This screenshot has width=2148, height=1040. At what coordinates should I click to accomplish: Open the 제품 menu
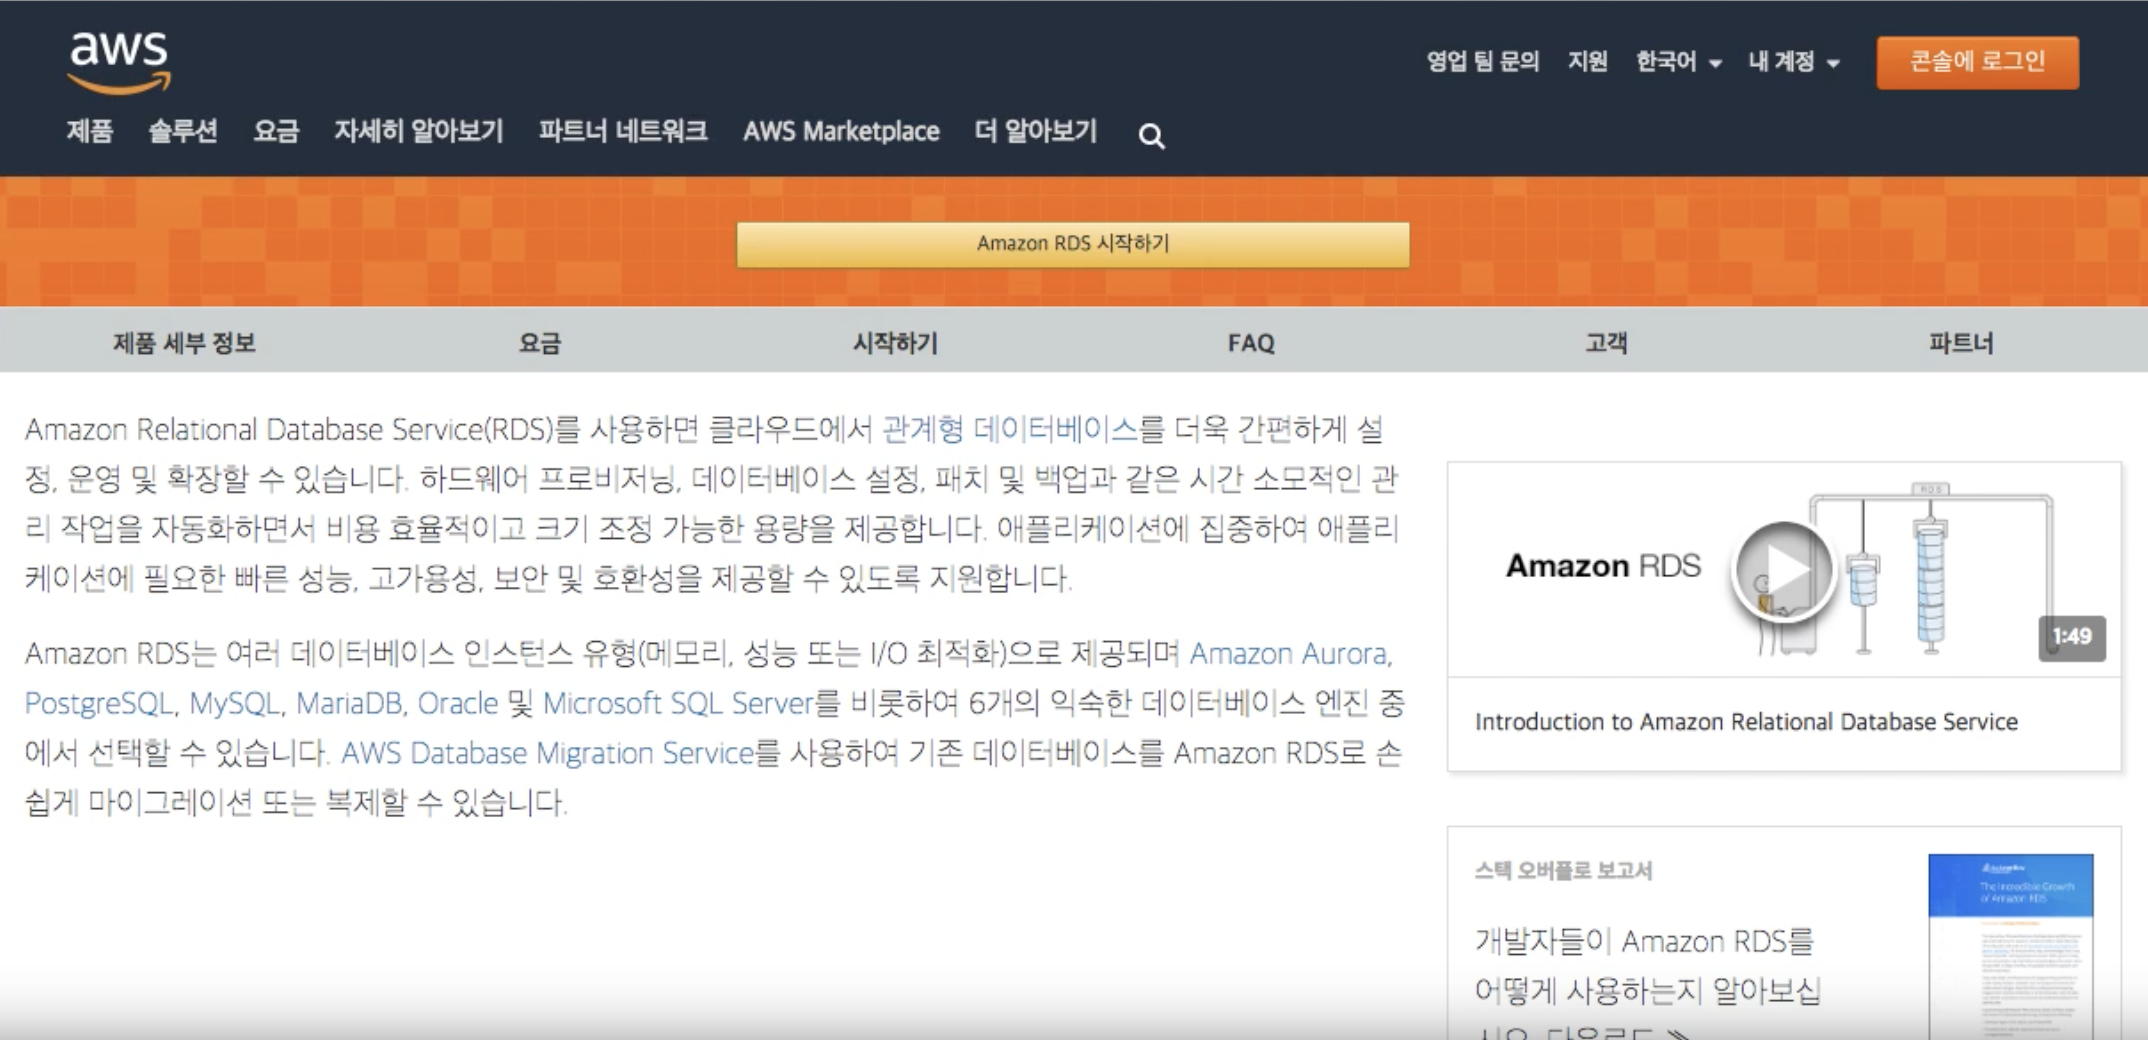[90, 131]
